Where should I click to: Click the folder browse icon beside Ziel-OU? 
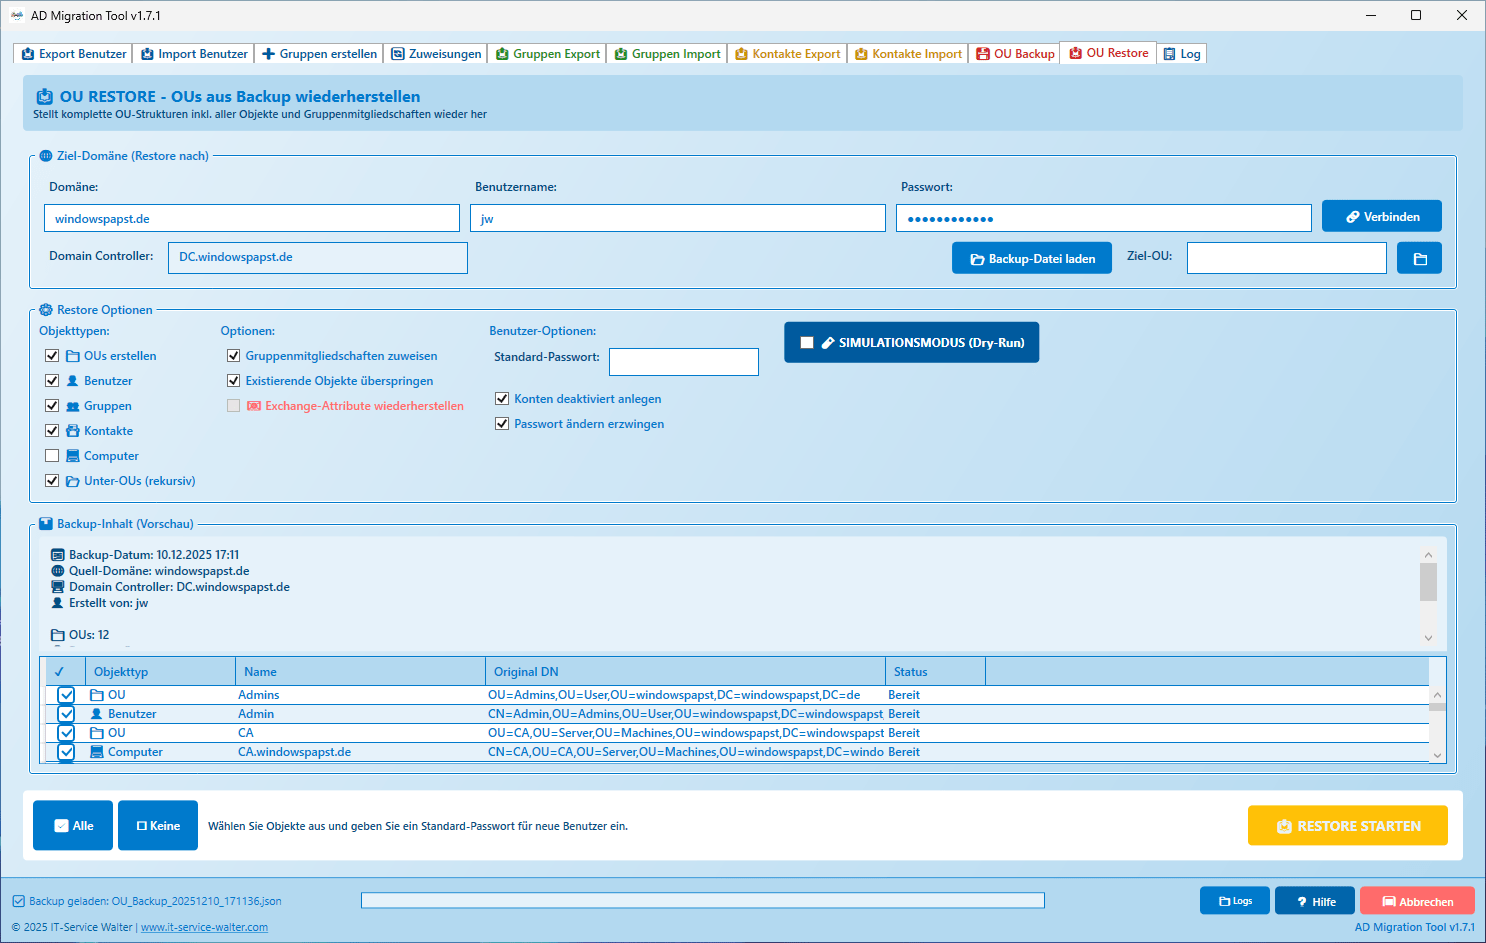[x=1419, y=258]
